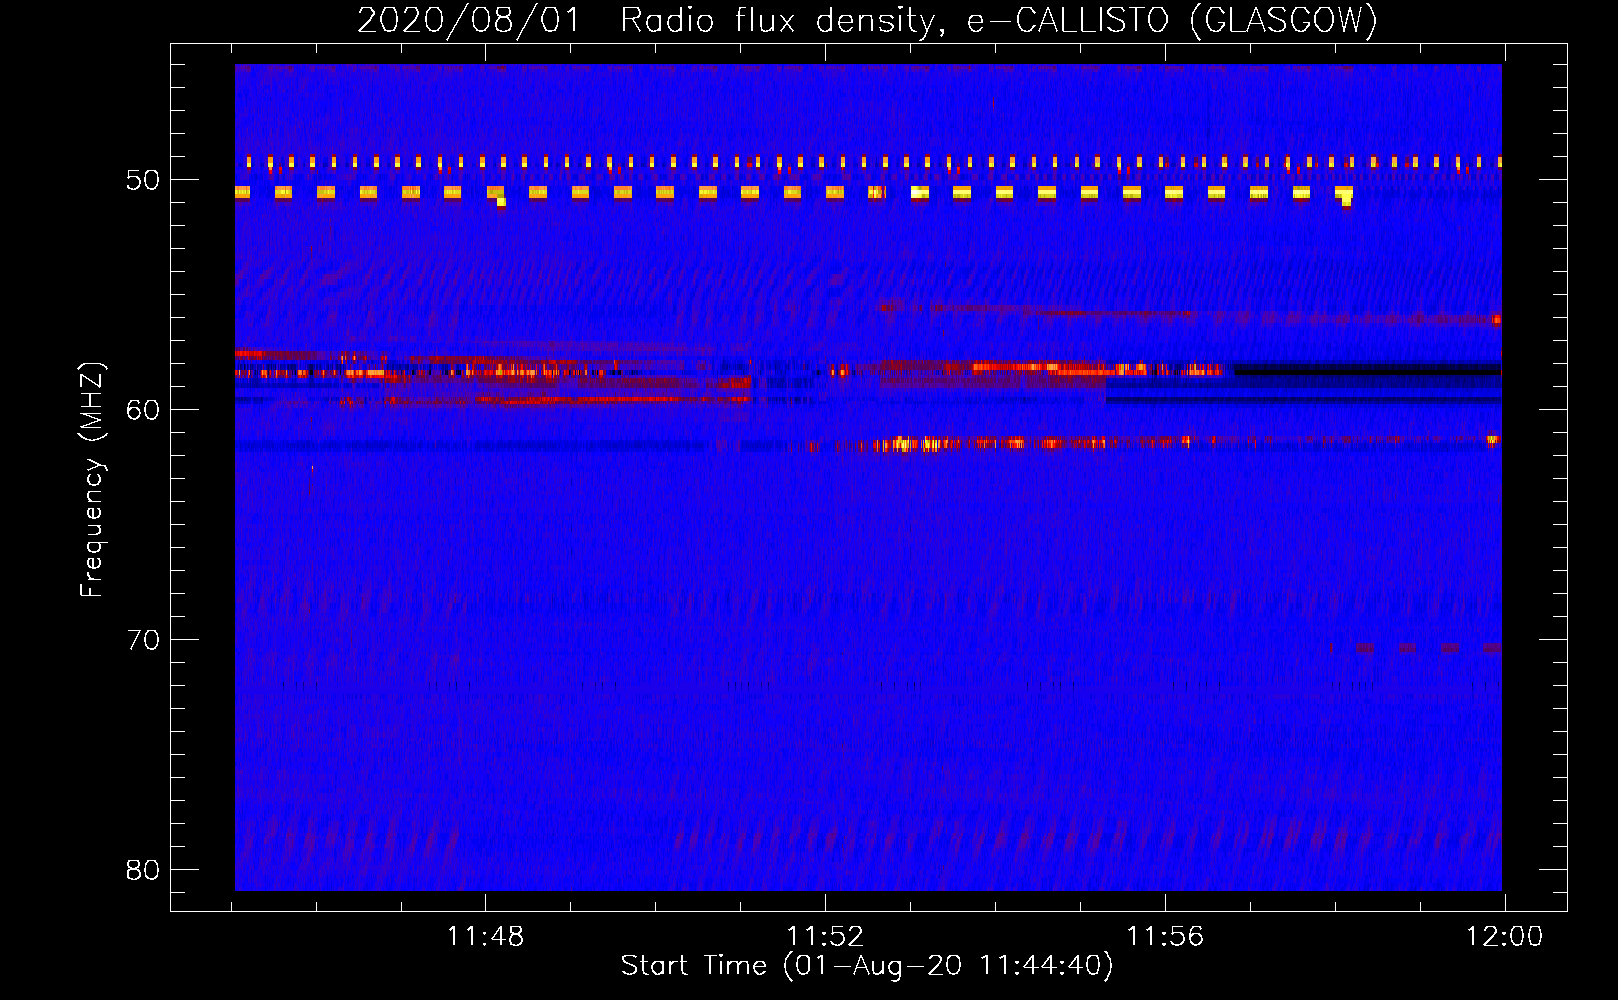Click the 11:48 time tick label

[485, 937]
